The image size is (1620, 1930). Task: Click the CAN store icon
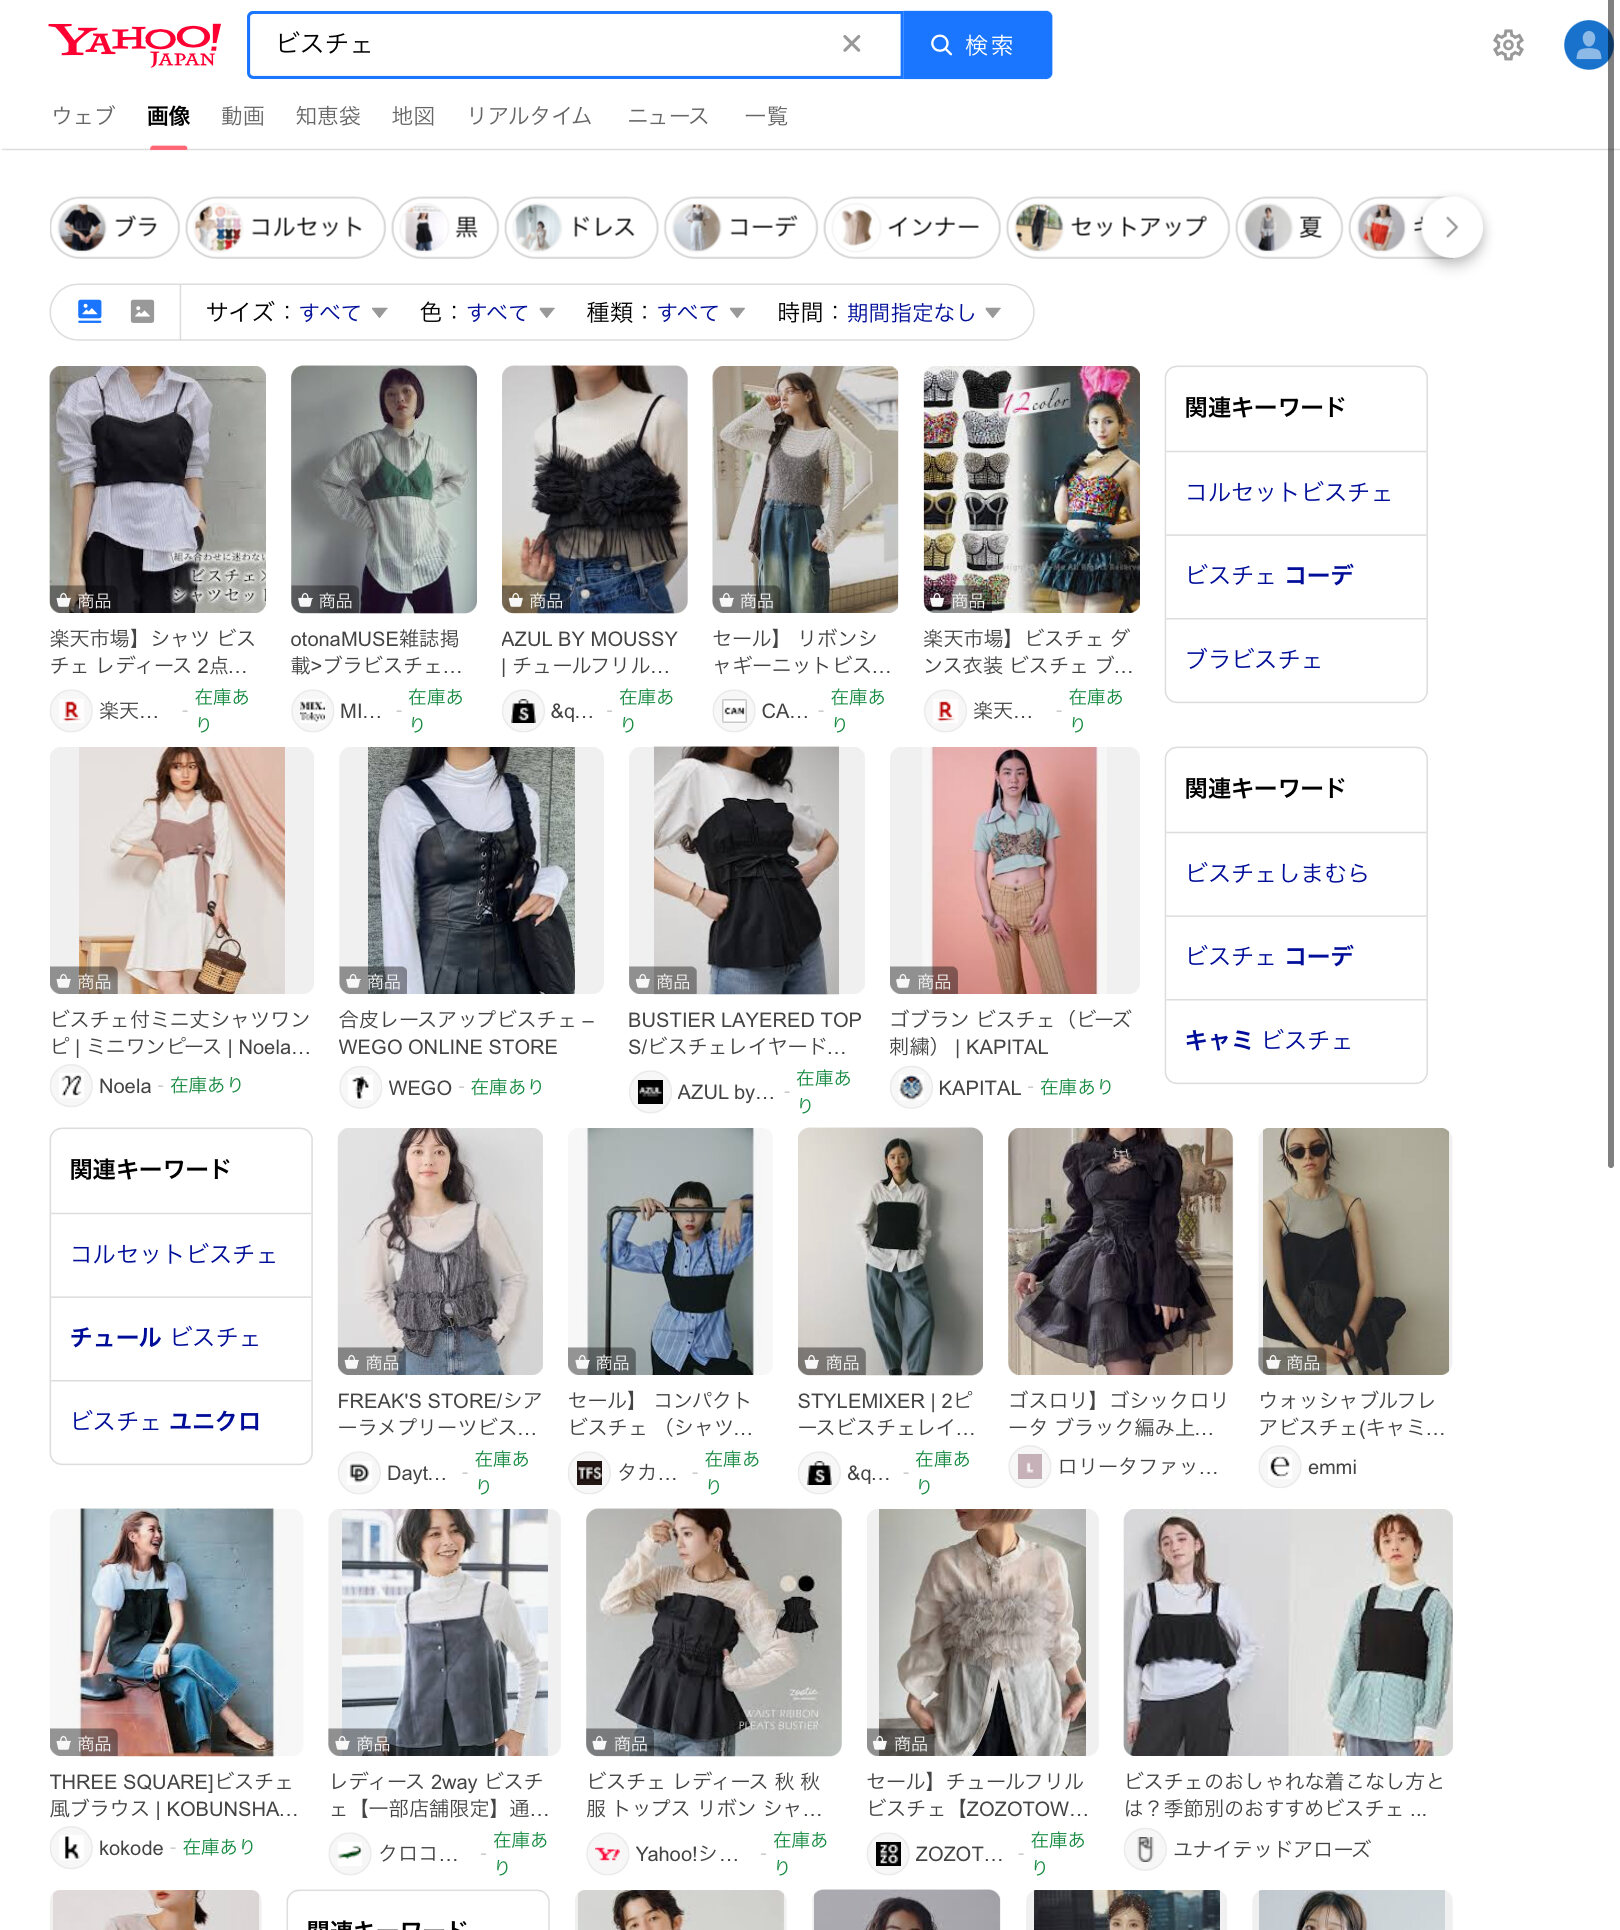coord(734,710)
